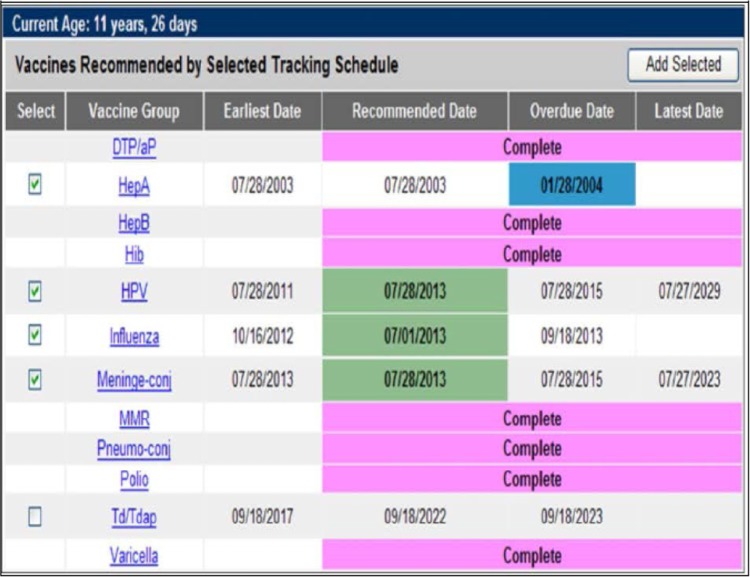
Task: Check the Td/Tdap checkbox
Action: pos(36,516)
